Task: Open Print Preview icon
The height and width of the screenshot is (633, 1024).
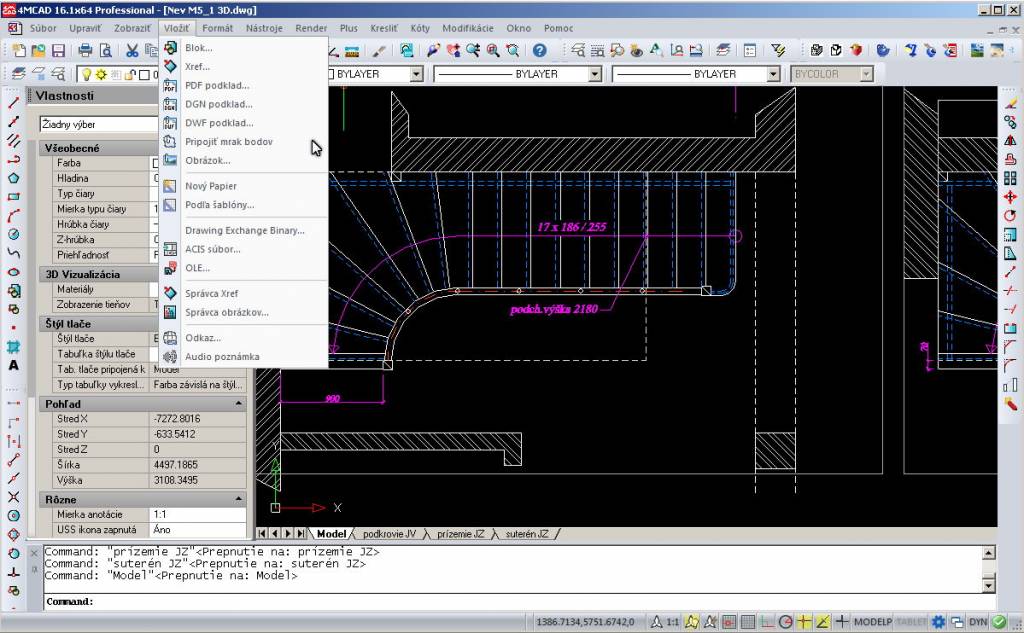Action: pos(105,50)
